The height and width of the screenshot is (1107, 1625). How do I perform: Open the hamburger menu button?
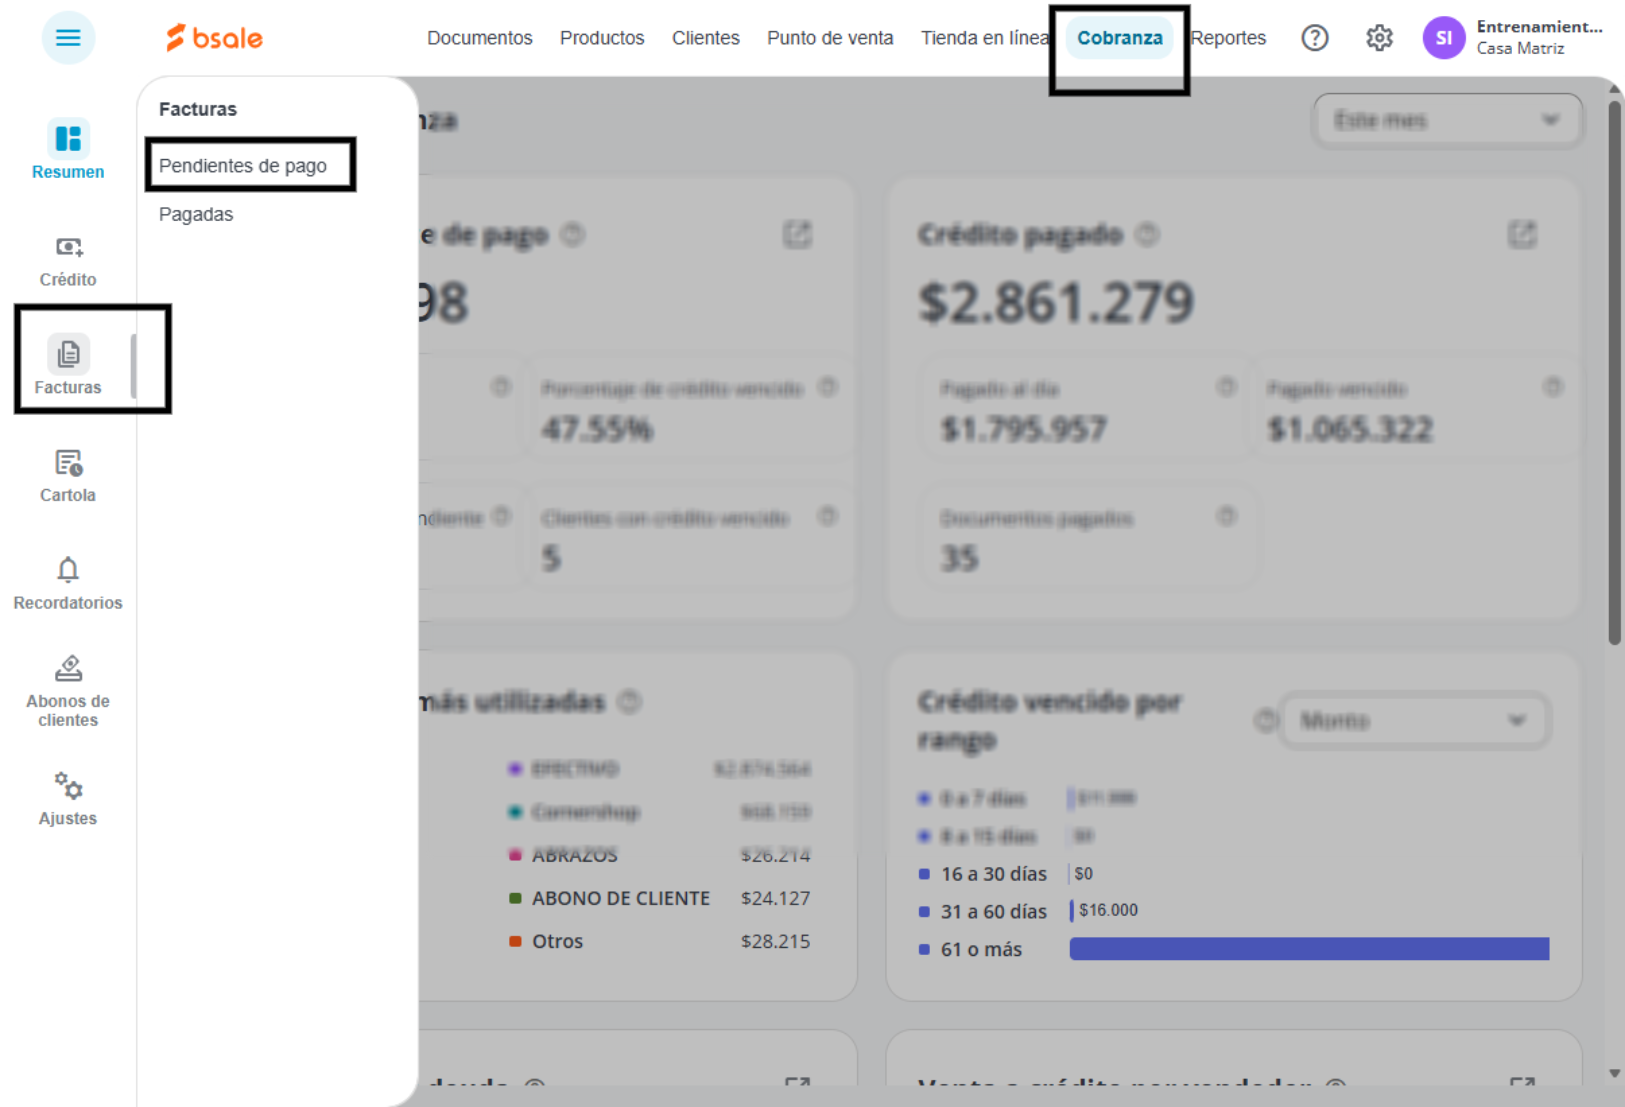[68, 38]
